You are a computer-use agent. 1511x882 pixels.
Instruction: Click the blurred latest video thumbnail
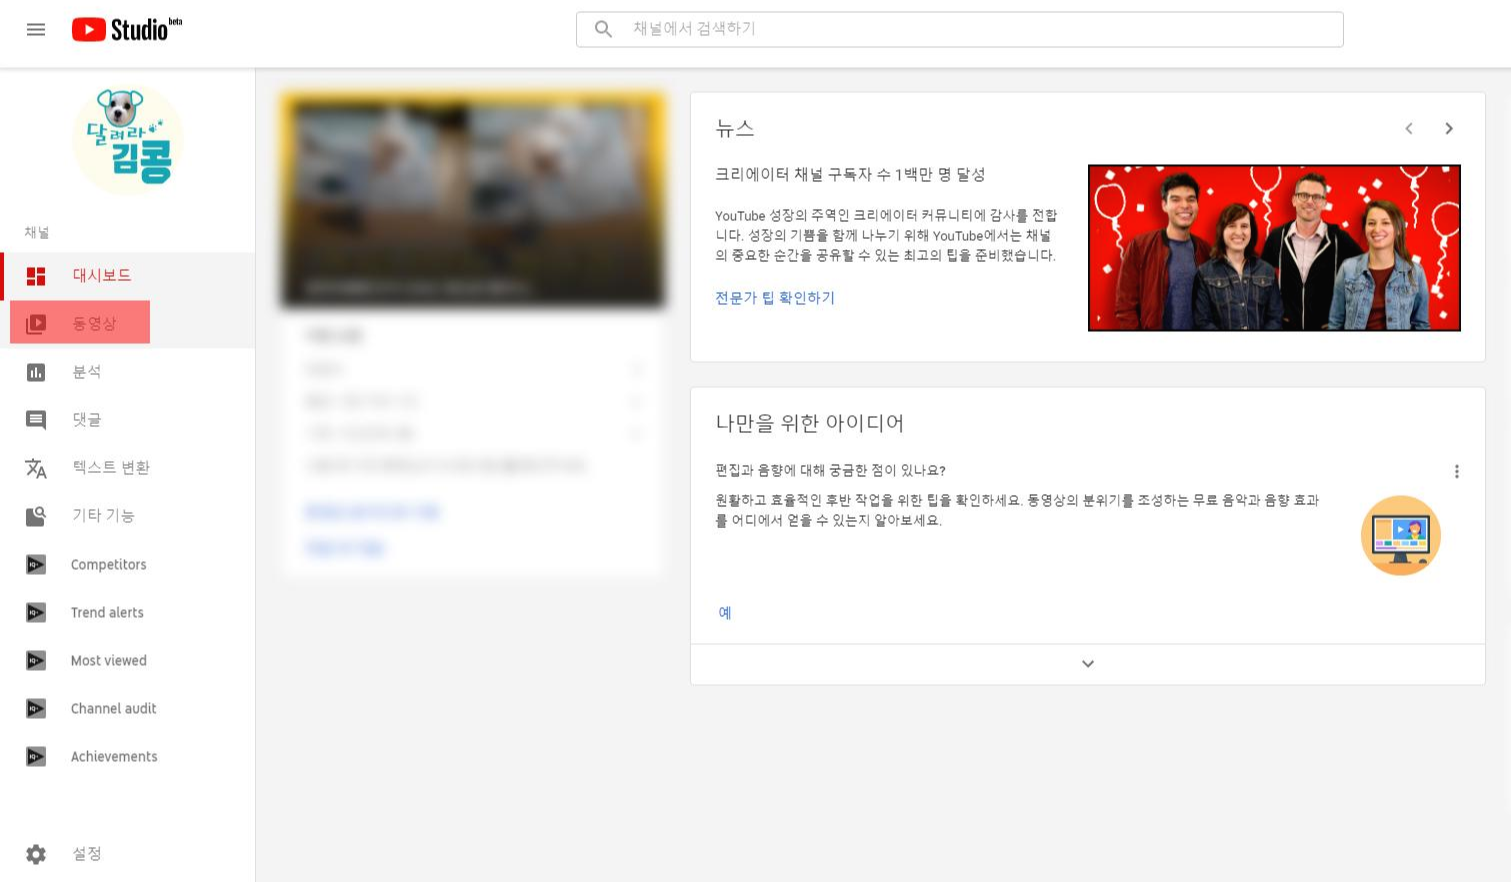click(473, 200)
